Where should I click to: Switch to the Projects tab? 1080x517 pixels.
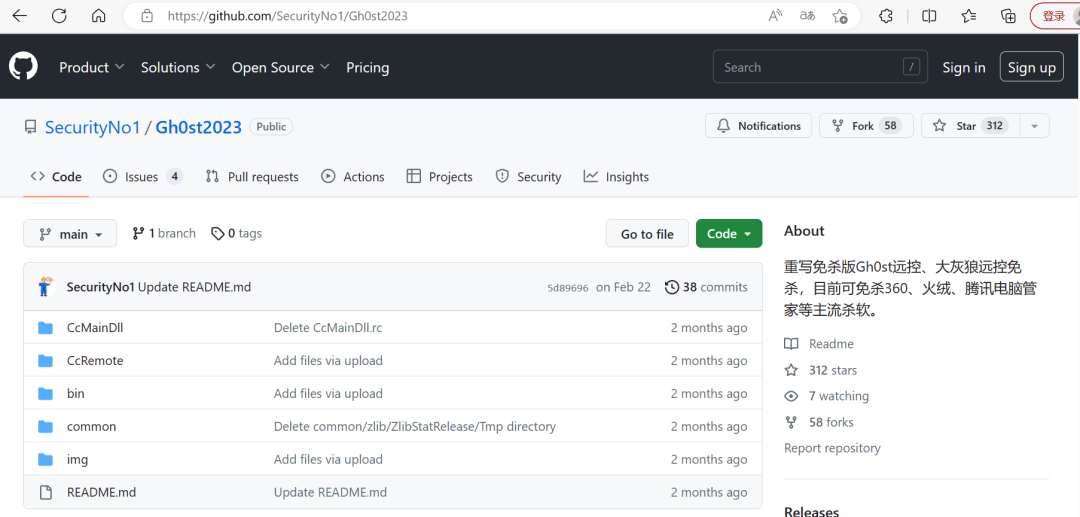pyautogui.click(x=439, y=177)
